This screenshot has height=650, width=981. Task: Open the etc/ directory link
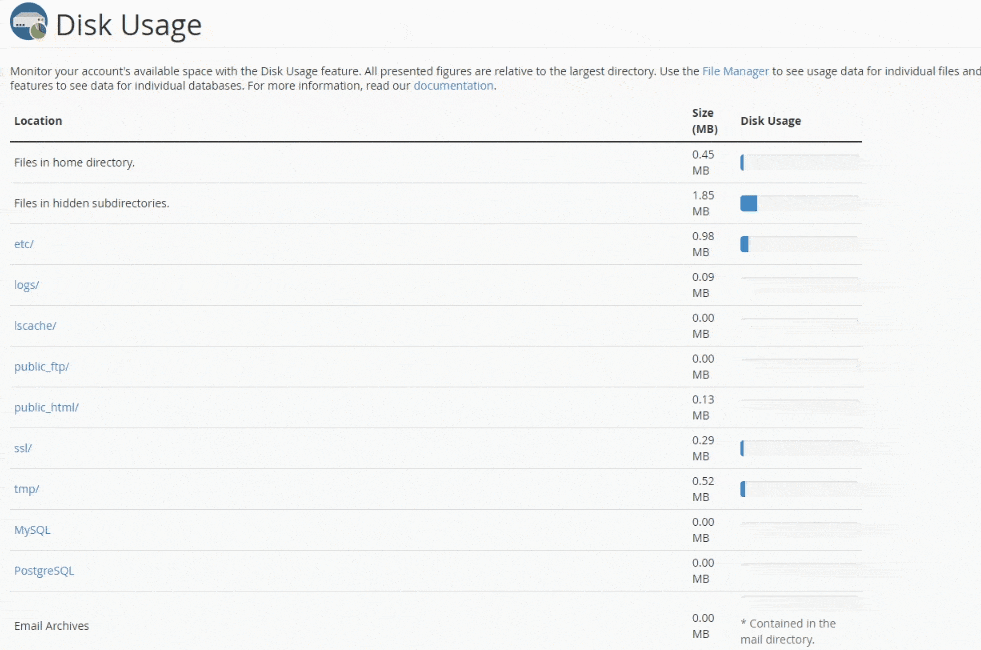(x=24, y=244)
